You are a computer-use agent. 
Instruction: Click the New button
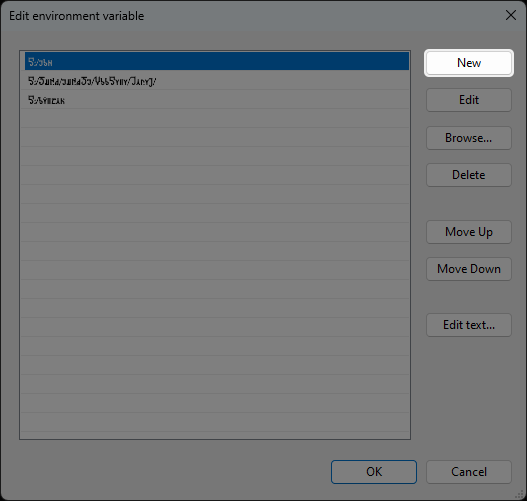click(469, 63)
